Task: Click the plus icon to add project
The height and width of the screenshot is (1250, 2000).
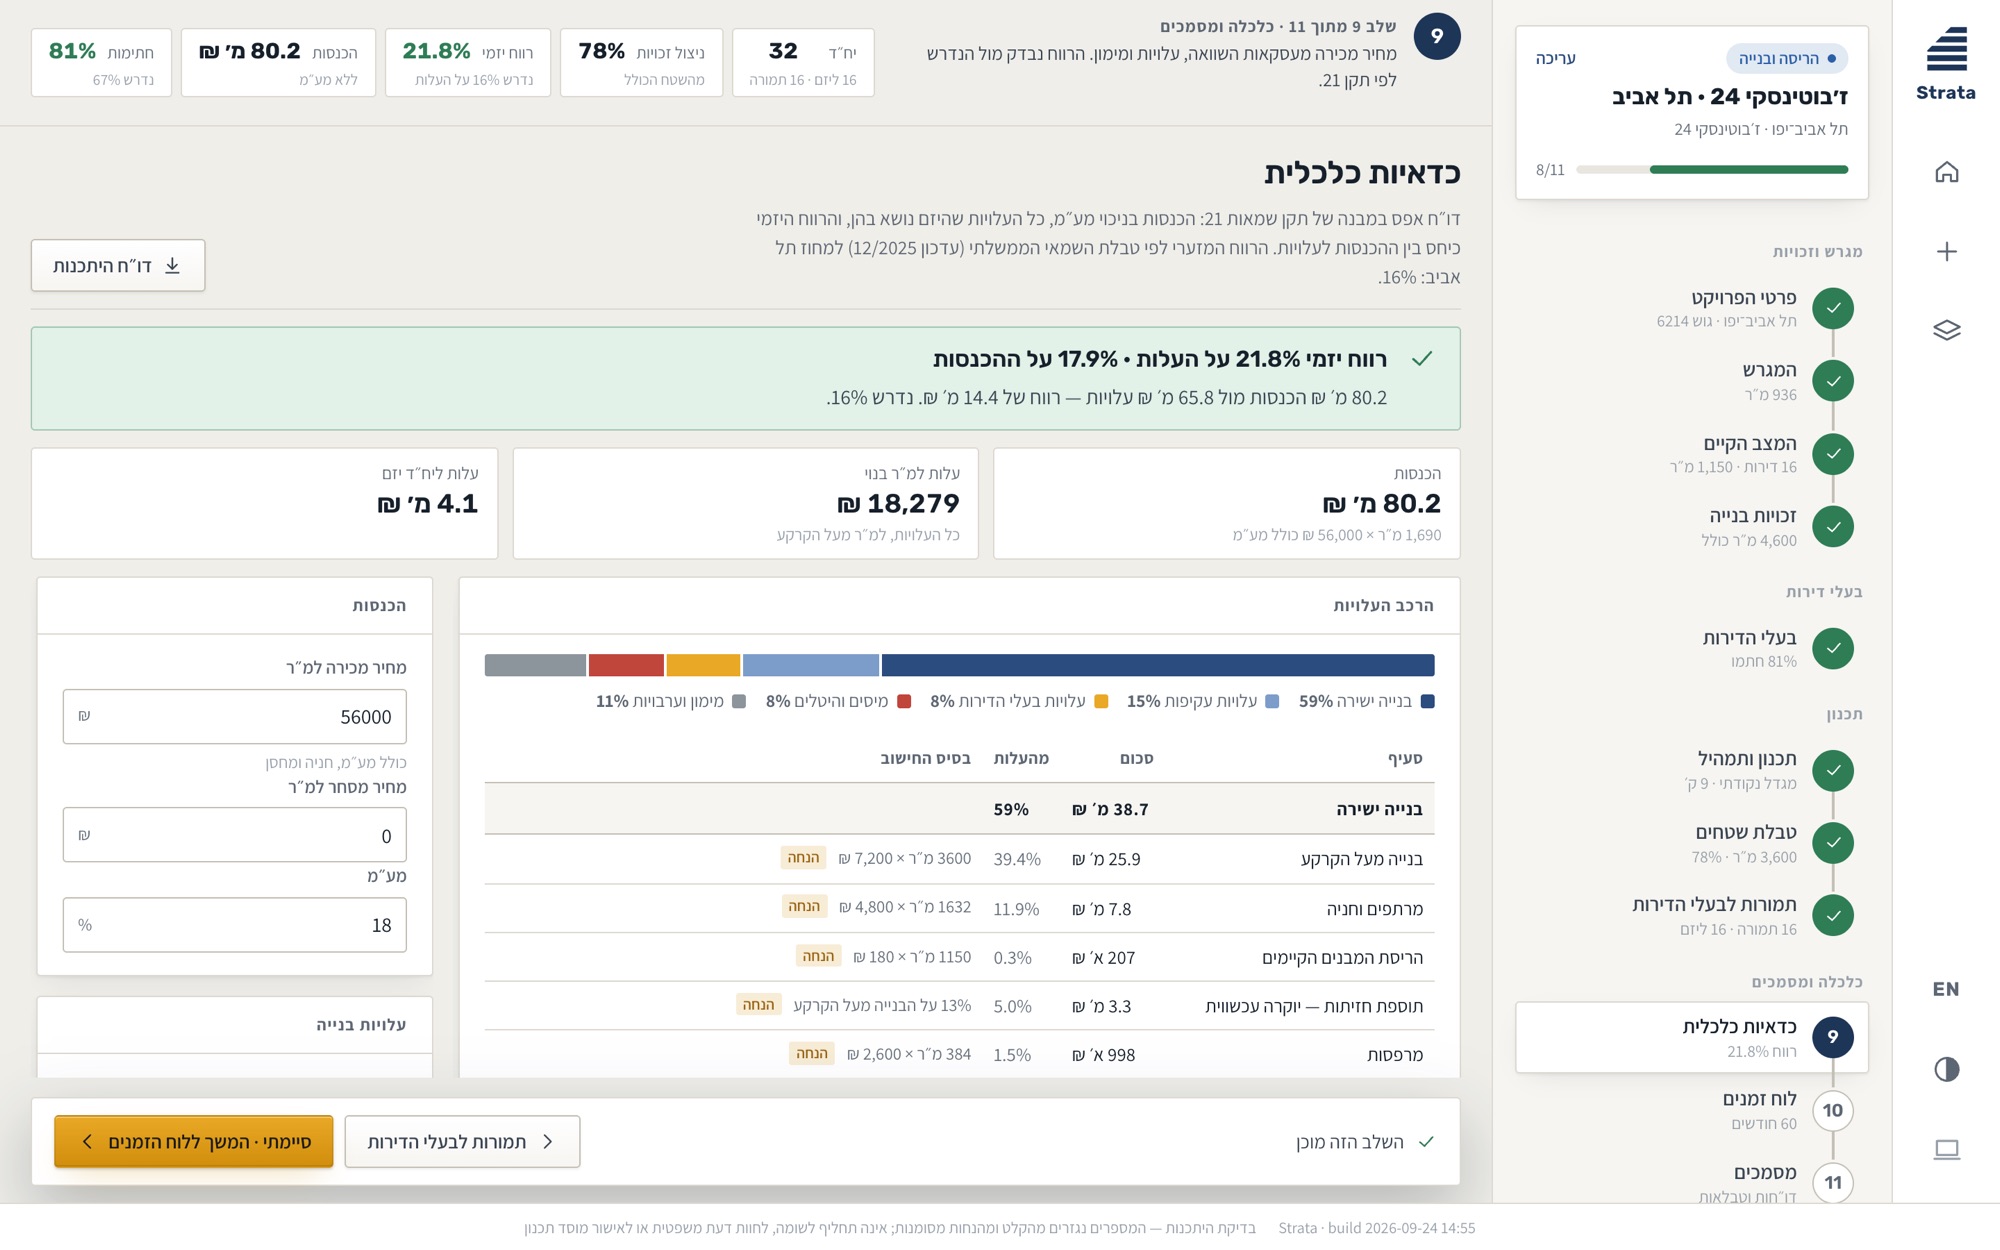Action: [1946, 251]
